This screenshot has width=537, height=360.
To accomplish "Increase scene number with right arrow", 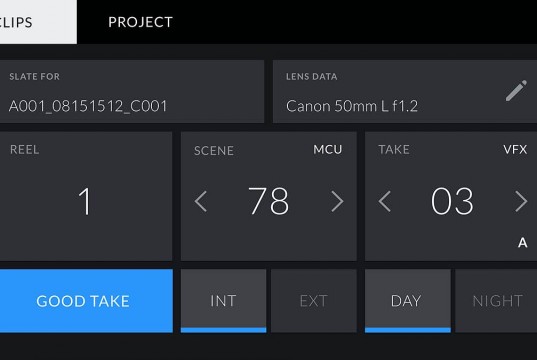I will coord(337,201).
